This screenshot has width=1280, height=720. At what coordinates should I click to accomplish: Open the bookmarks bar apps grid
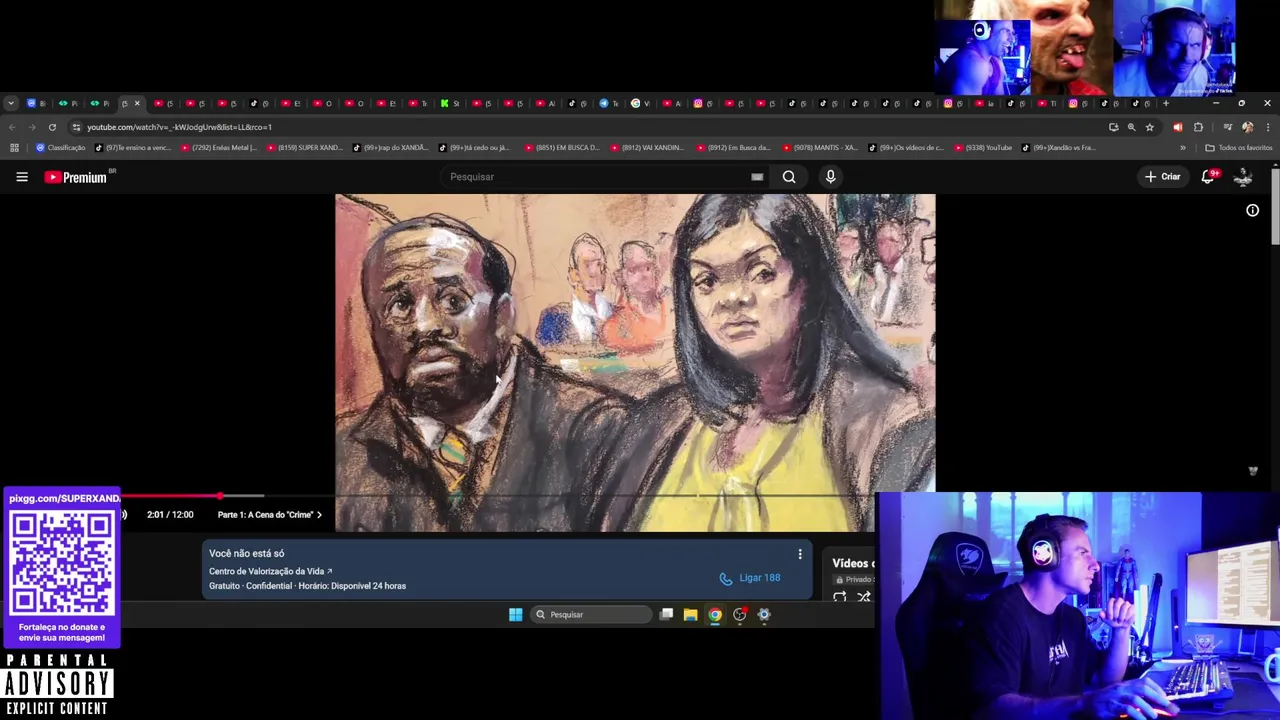(14, 148)
